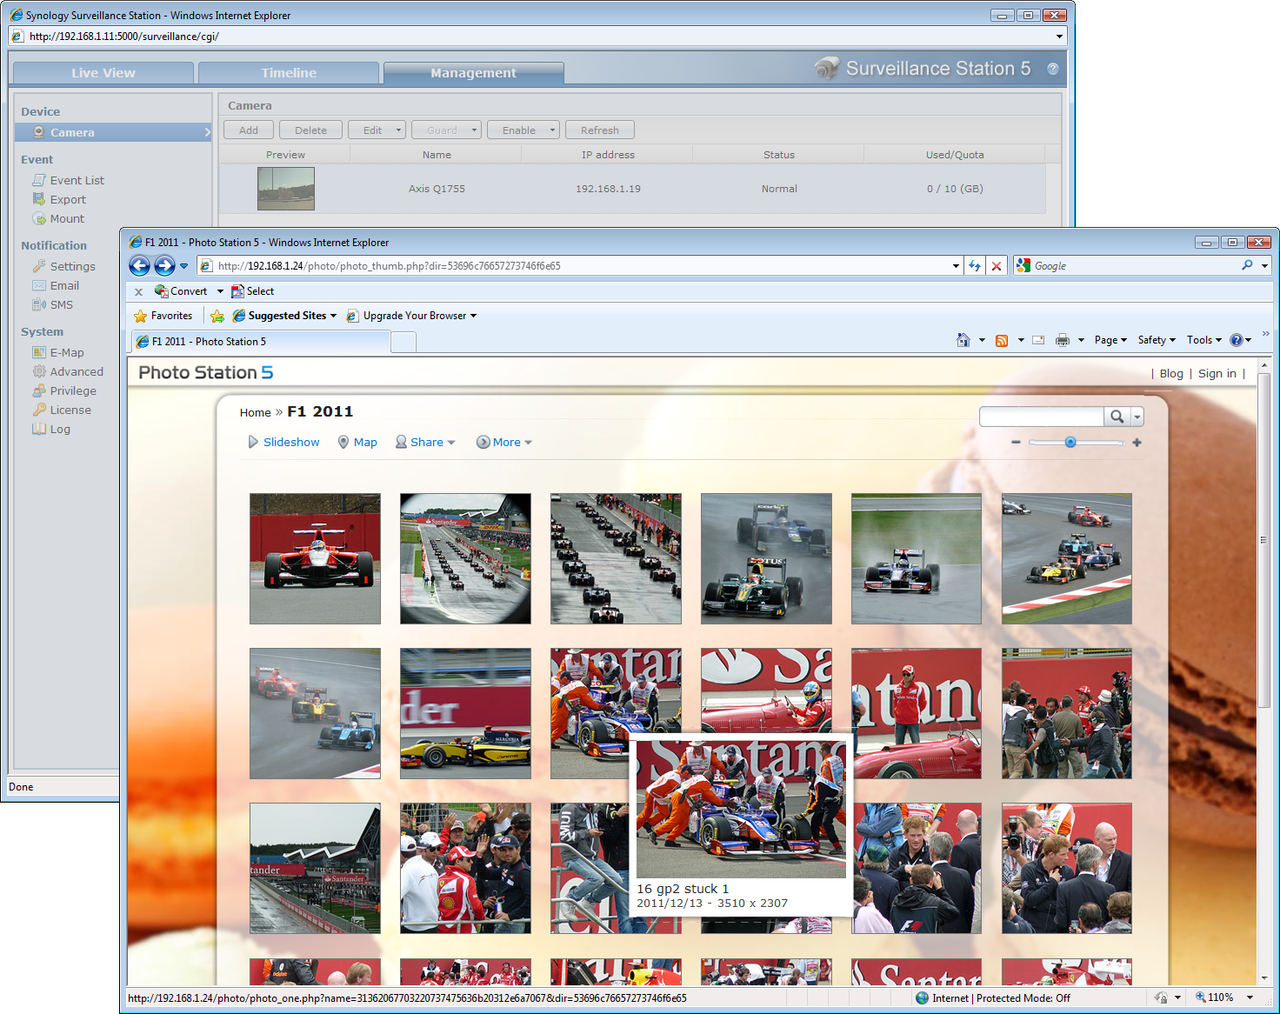Image resolution: width=1280 pixels, height=1014 pixels.
Task: Open the RSS feeds icon
Action: pos(1002,340)
